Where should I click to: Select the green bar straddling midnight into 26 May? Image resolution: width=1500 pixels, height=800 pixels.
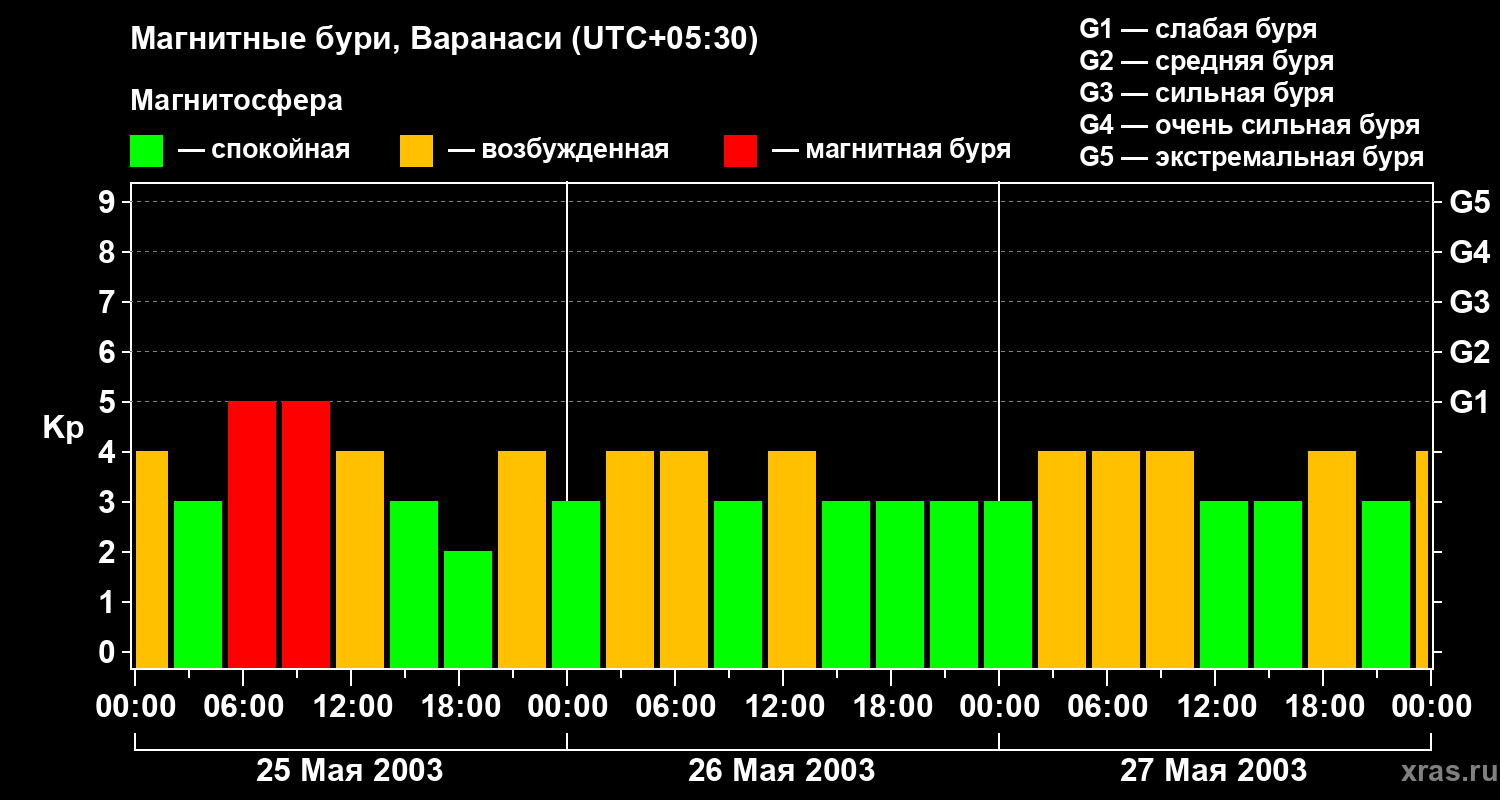576,584
